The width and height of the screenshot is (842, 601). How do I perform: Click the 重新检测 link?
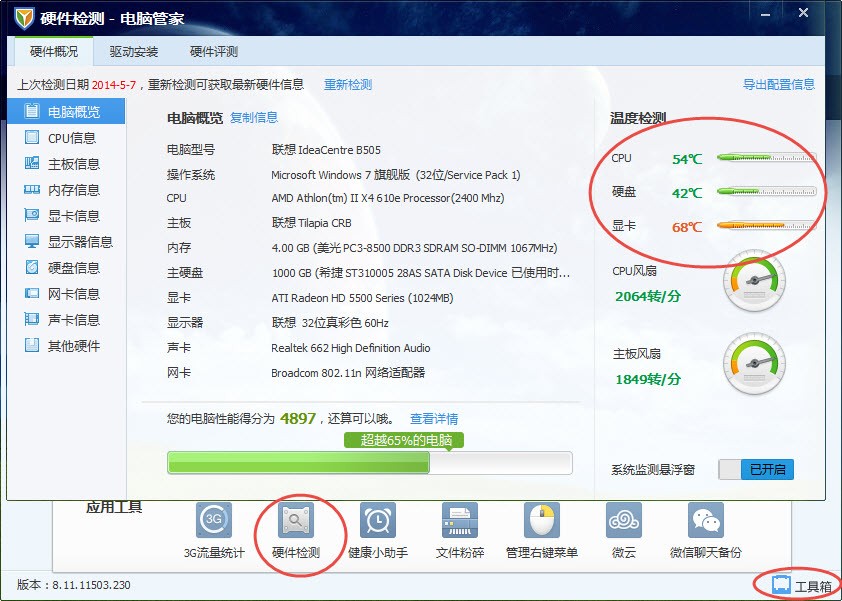(348, 84)
